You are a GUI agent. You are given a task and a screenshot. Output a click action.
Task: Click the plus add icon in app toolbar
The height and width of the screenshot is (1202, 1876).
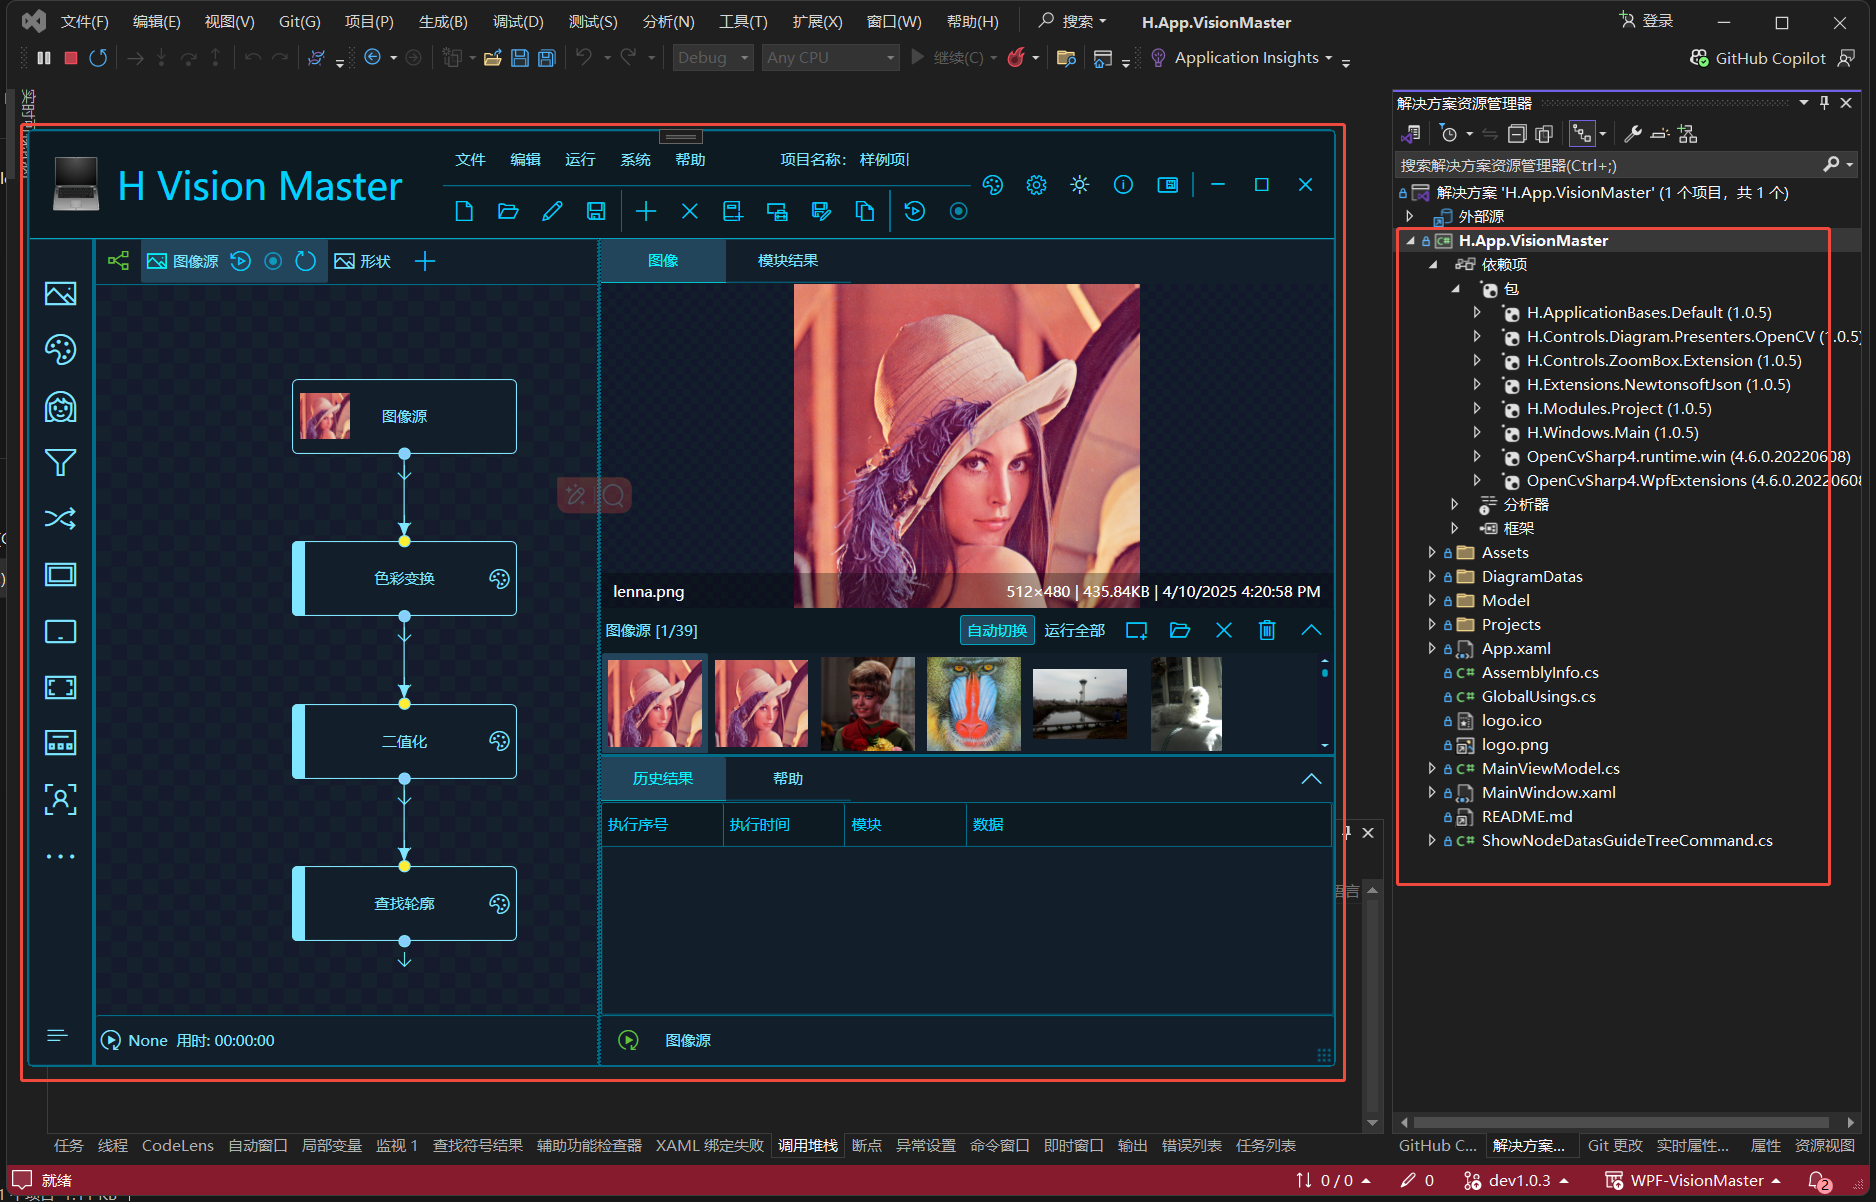[x=646, y=211]
